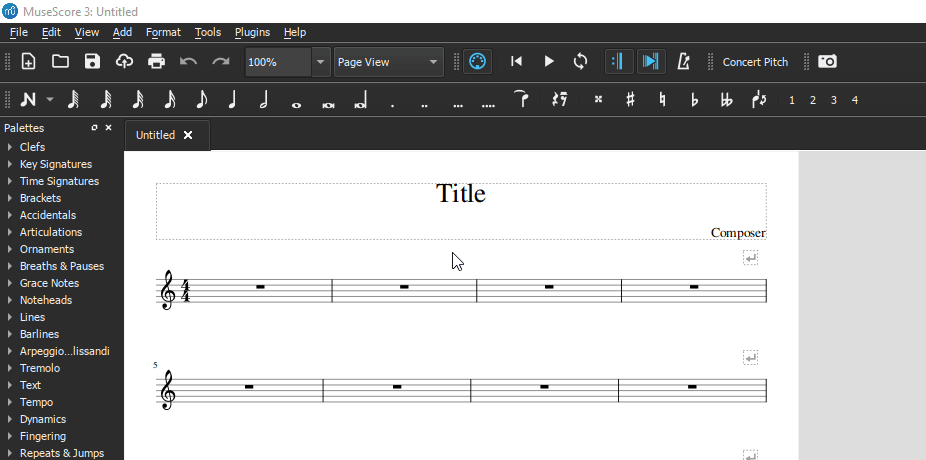Activate image capture camera icon

click(827, 61)
